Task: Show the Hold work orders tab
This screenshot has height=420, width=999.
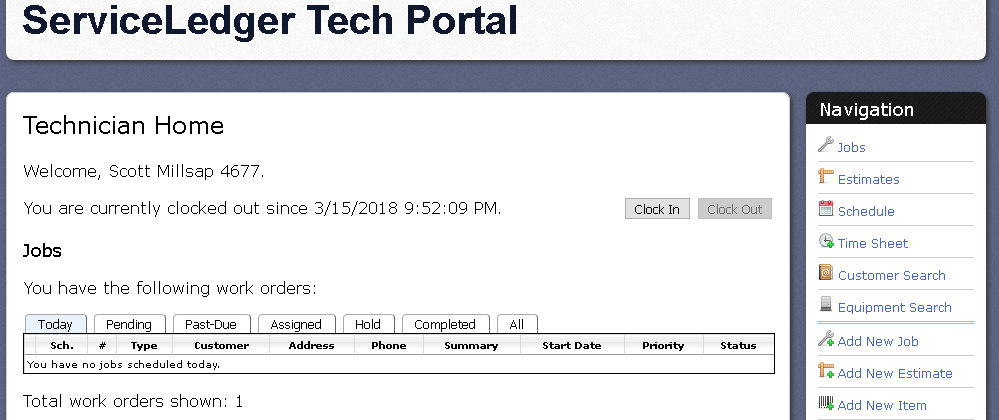Action: 368,324
